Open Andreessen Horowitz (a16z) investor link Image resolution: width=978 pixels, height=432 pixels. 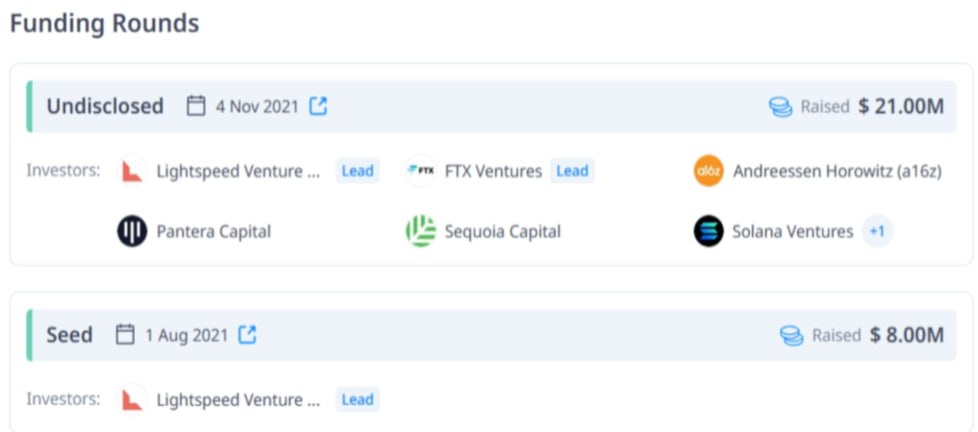tap(837, 171)
